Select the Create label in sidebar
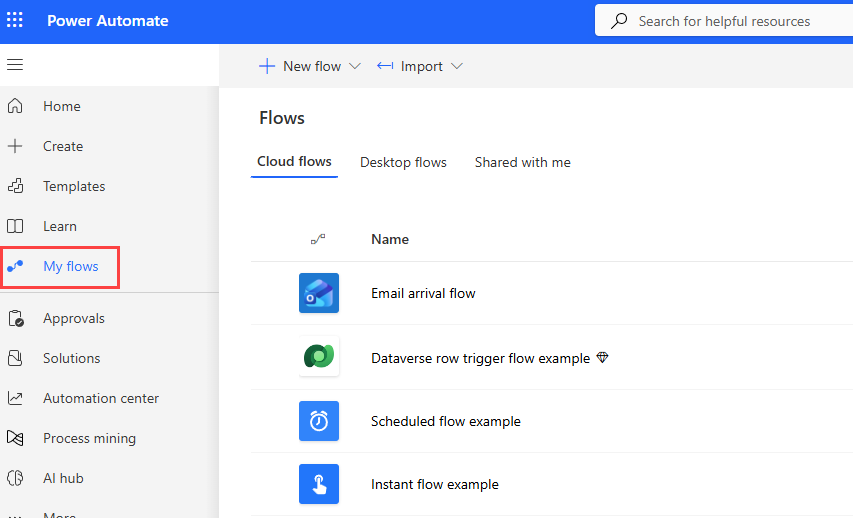Viewport: 853px width, 518px height. (63, 146)
